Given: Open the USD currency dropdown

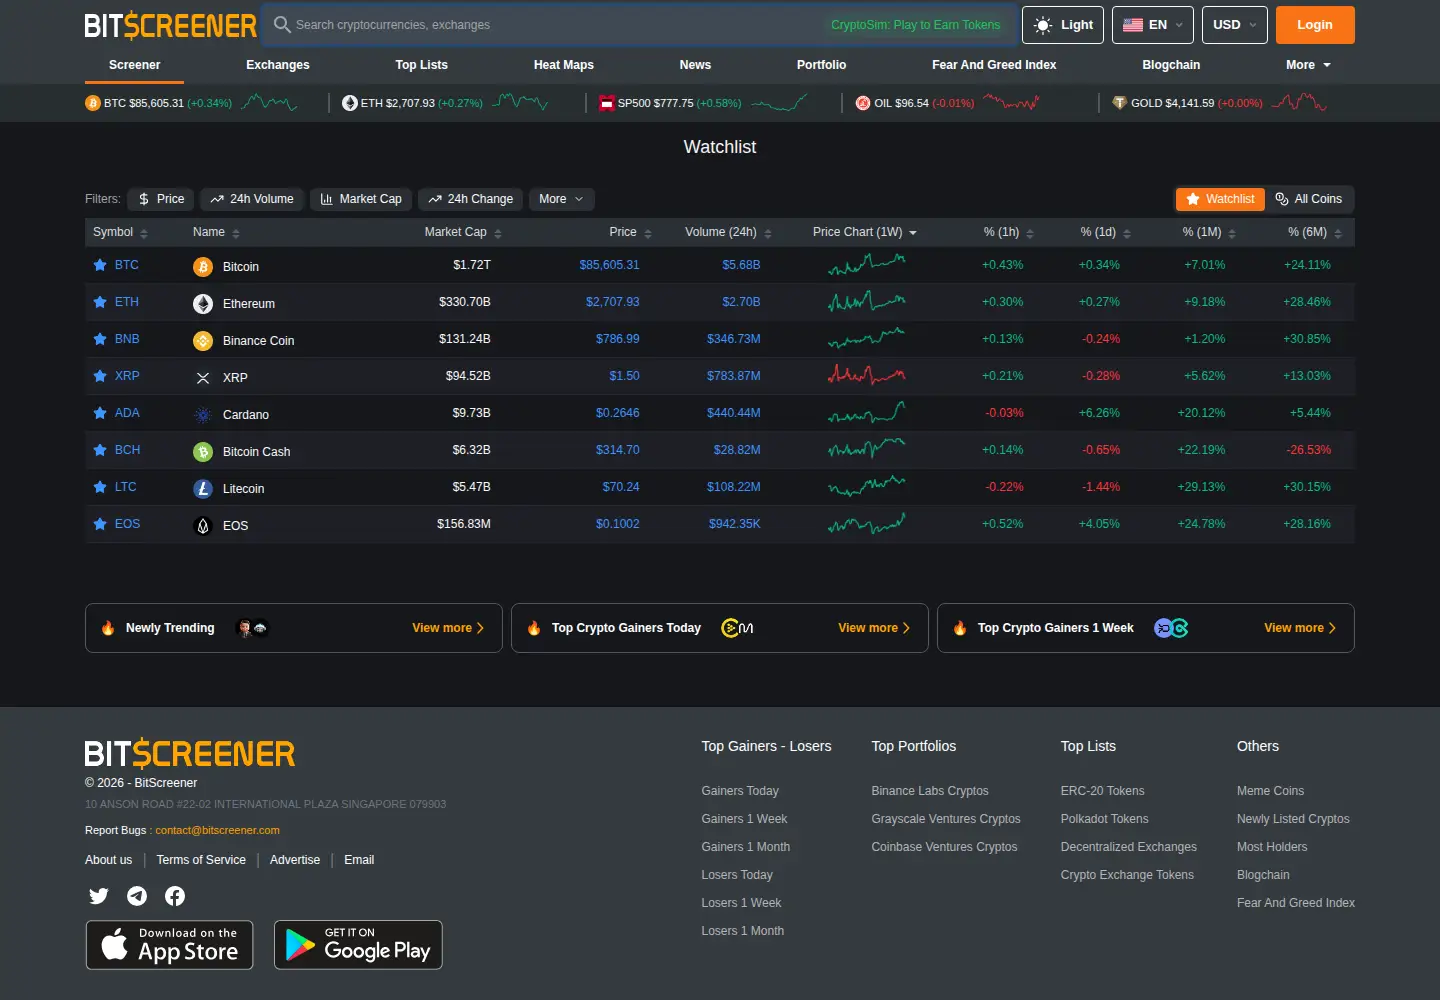Looking at the screenshot, I should 1235,25.
